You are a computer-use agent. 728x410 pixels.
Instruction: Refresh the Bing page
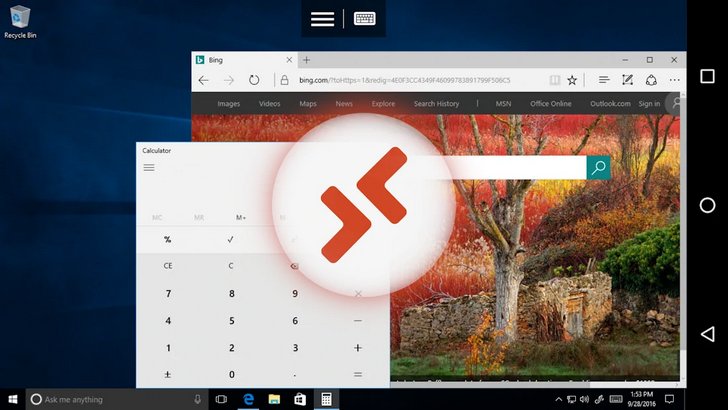pyautogui.click(x=254, y=80)
